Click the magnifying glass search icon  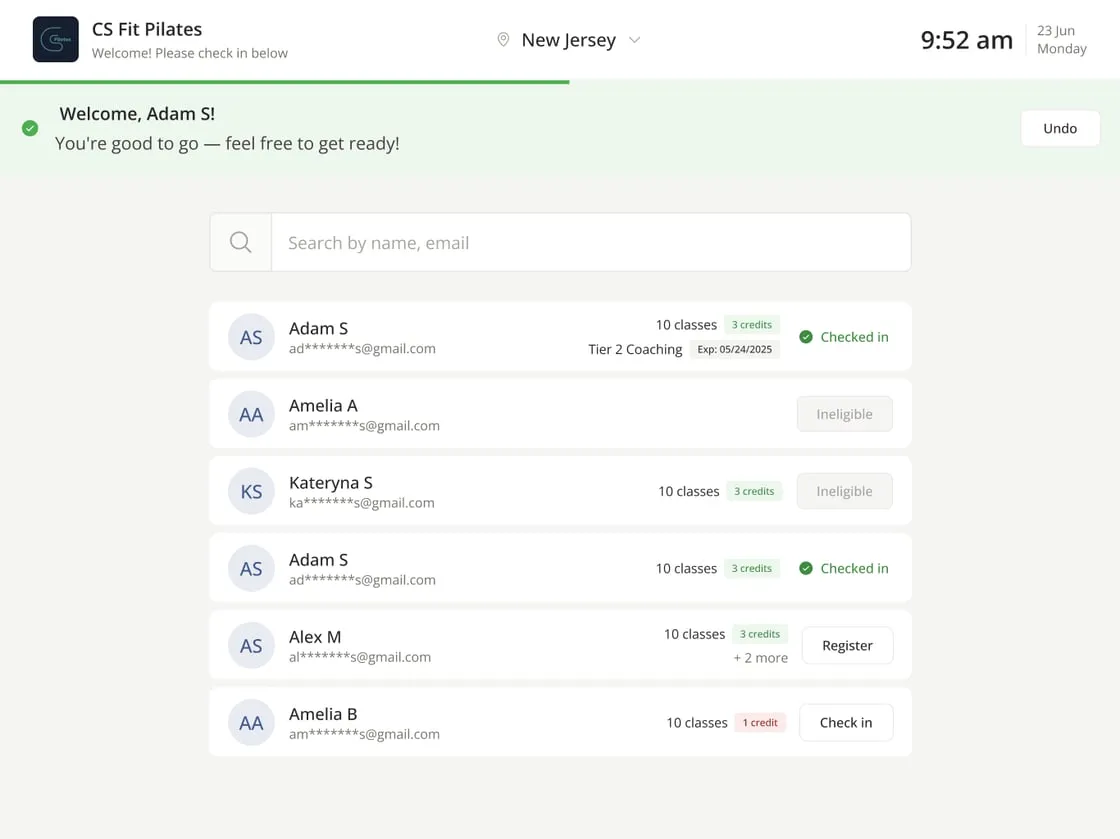(x=241, y=243)
